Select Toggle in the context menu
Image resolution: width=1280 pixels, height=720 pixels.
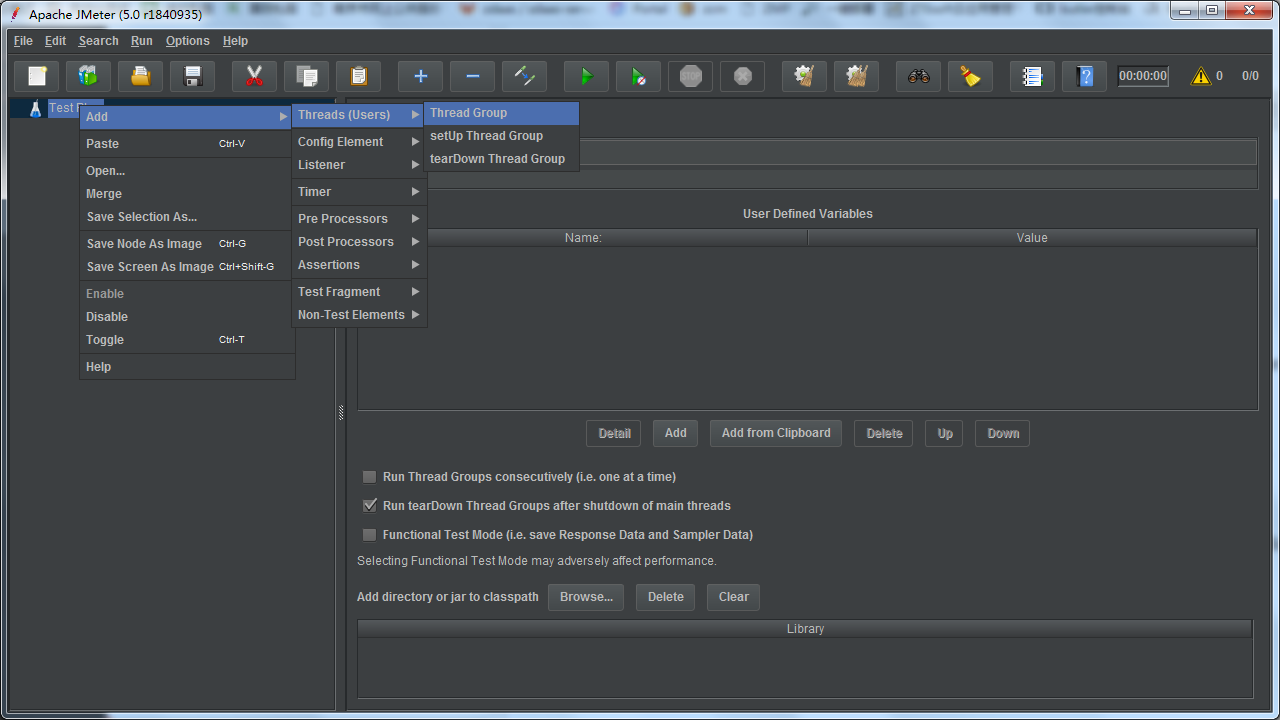point(187,340)
